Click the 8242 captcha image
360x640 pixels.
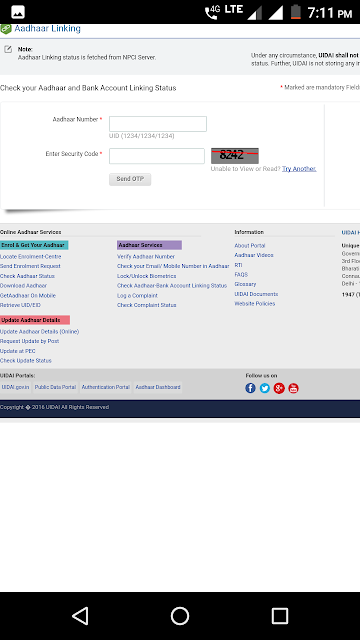click(x=235, y=156)
